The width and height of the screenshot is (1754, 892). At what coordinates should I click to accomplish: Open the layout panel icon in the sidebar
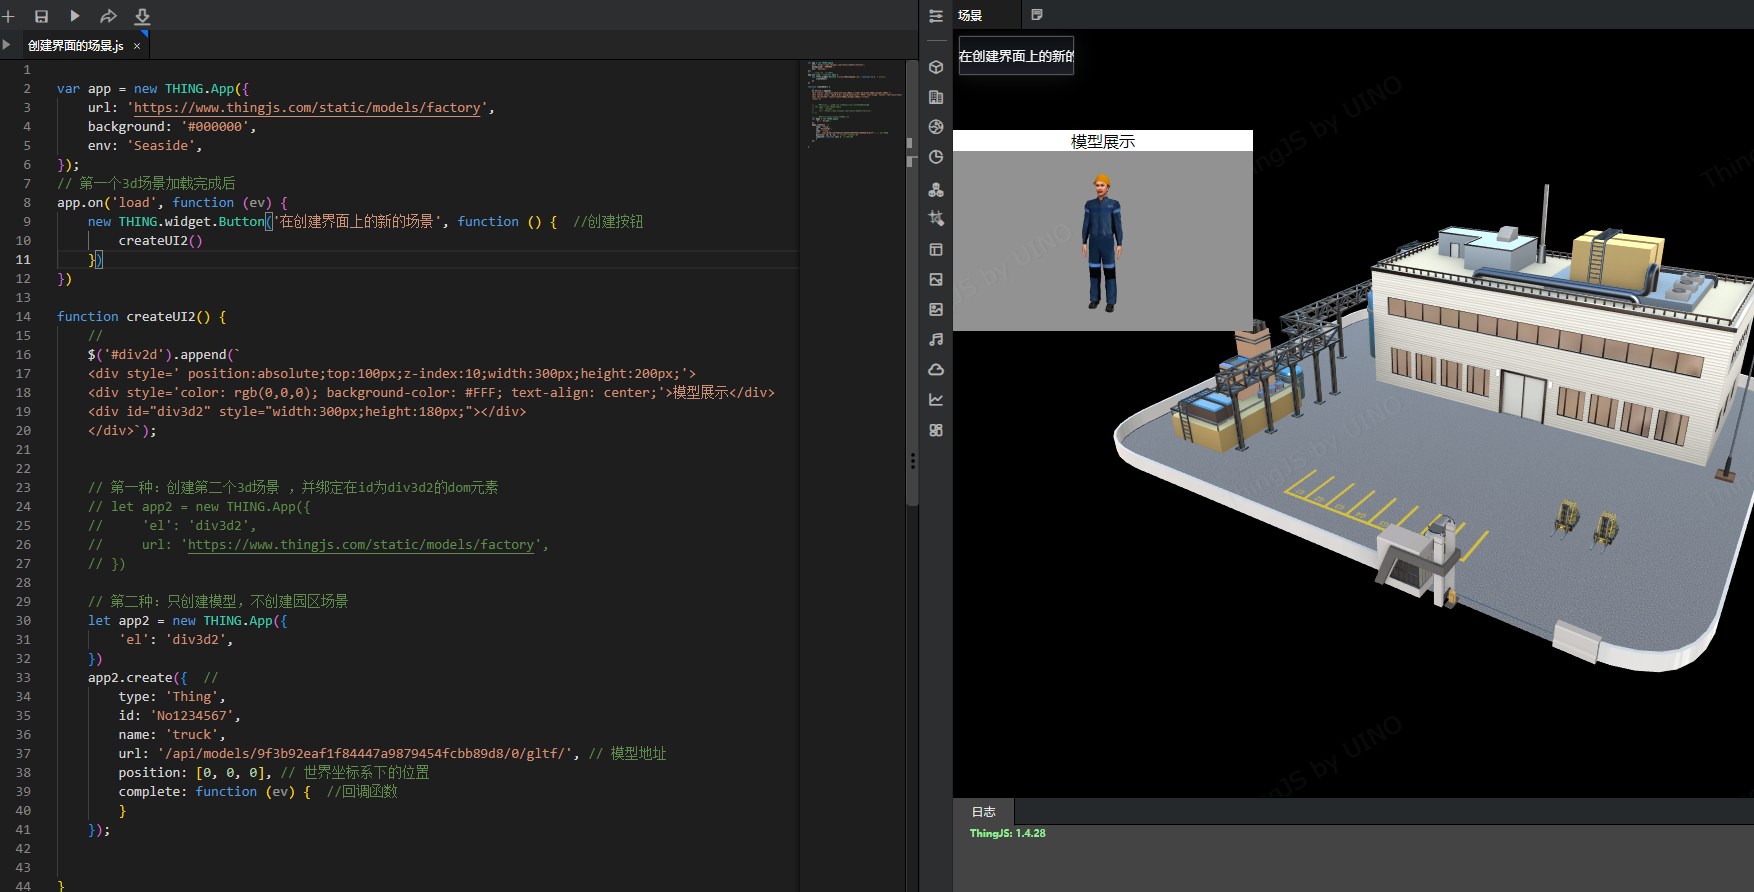coord(936,249)
